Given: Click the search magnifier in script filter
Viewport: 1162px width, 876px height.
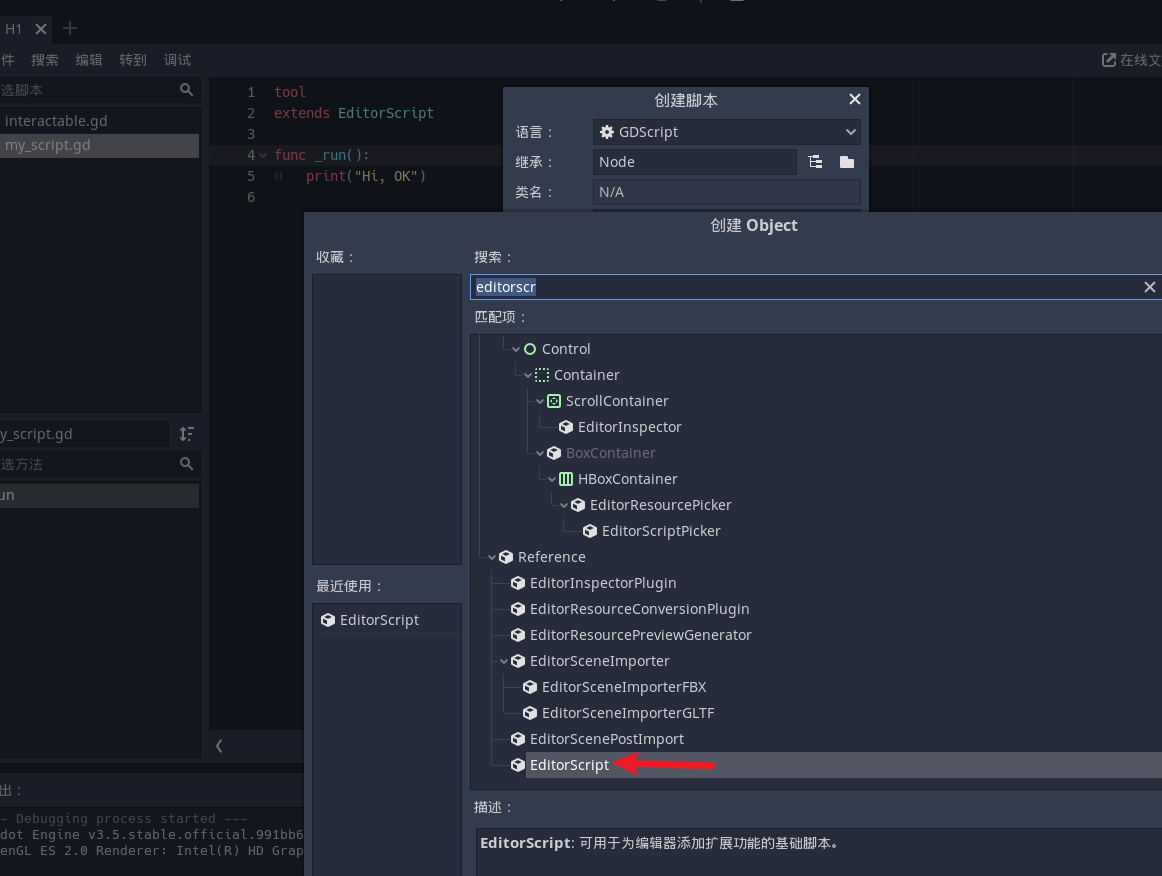Looking at the screenshot, I should coord(186,90).
